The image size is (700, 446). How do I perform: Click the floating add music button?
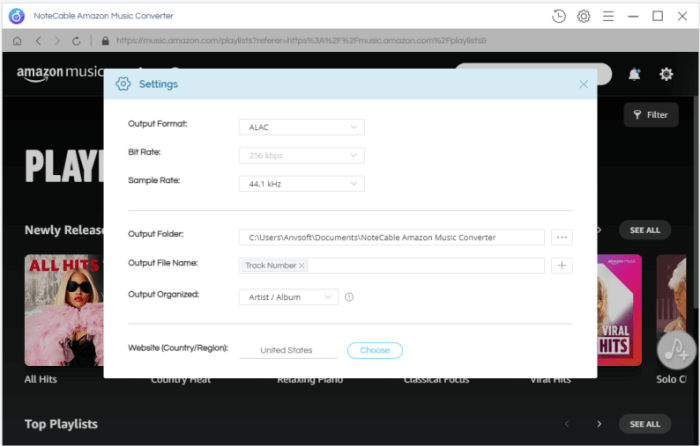pyautogui.click(x=676, y=350)
